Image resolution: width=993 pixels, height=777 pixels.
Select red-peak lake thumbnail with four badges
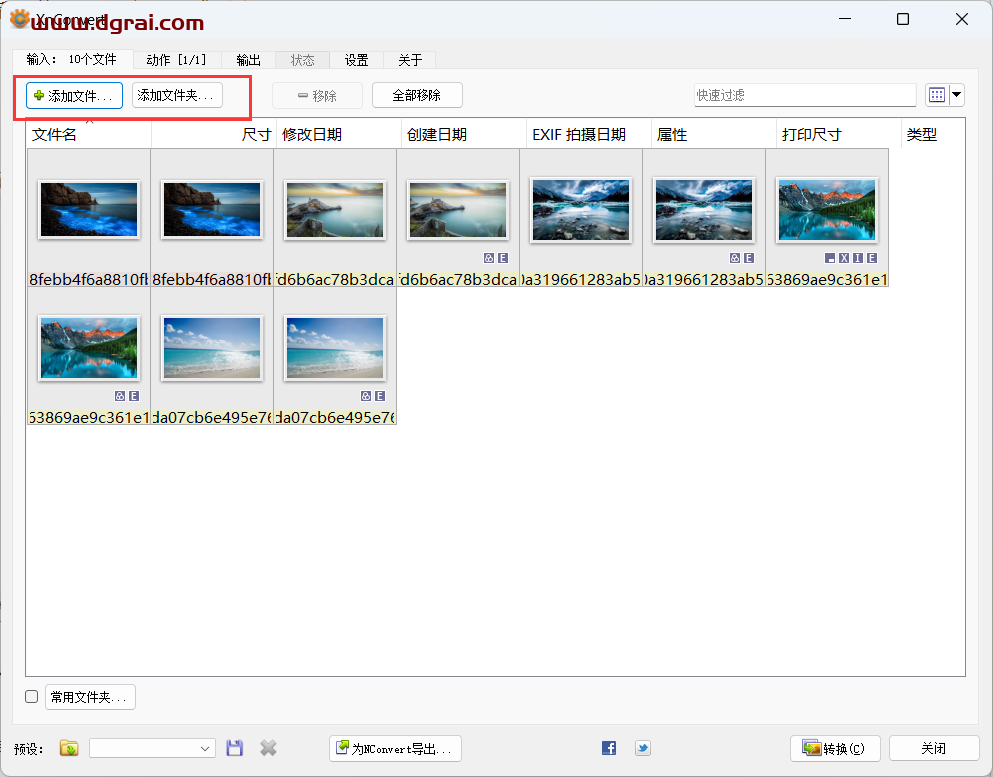pyautogui.click(x=826, y=210)
